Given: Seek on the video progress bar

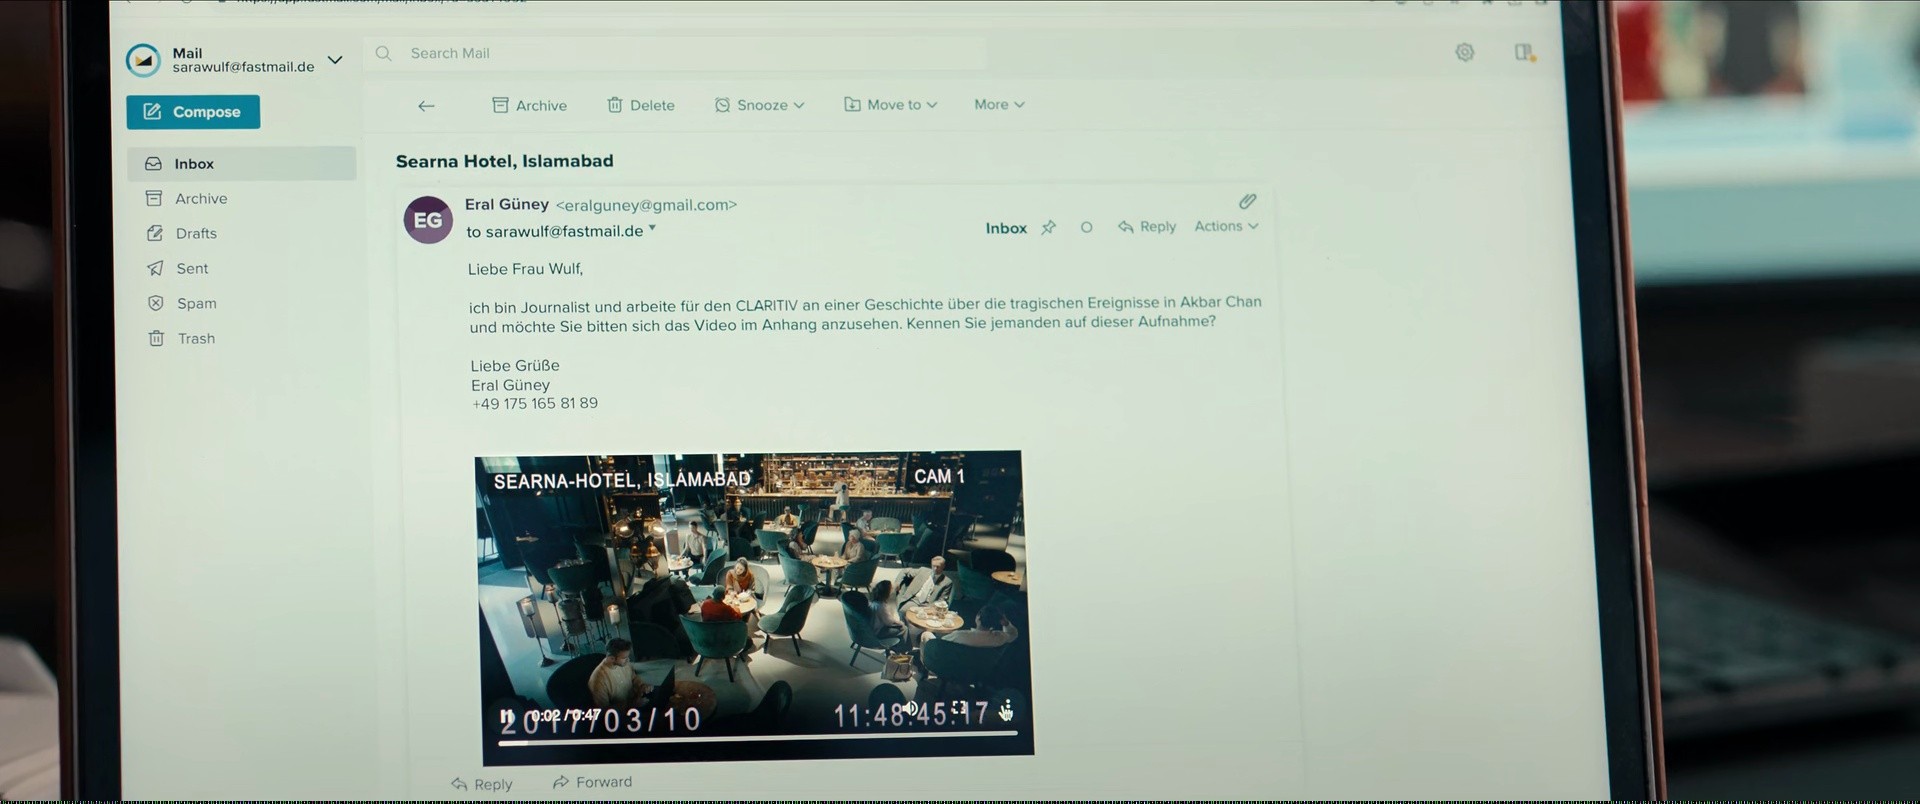Looking at the screenshot, I should [758, 738].
